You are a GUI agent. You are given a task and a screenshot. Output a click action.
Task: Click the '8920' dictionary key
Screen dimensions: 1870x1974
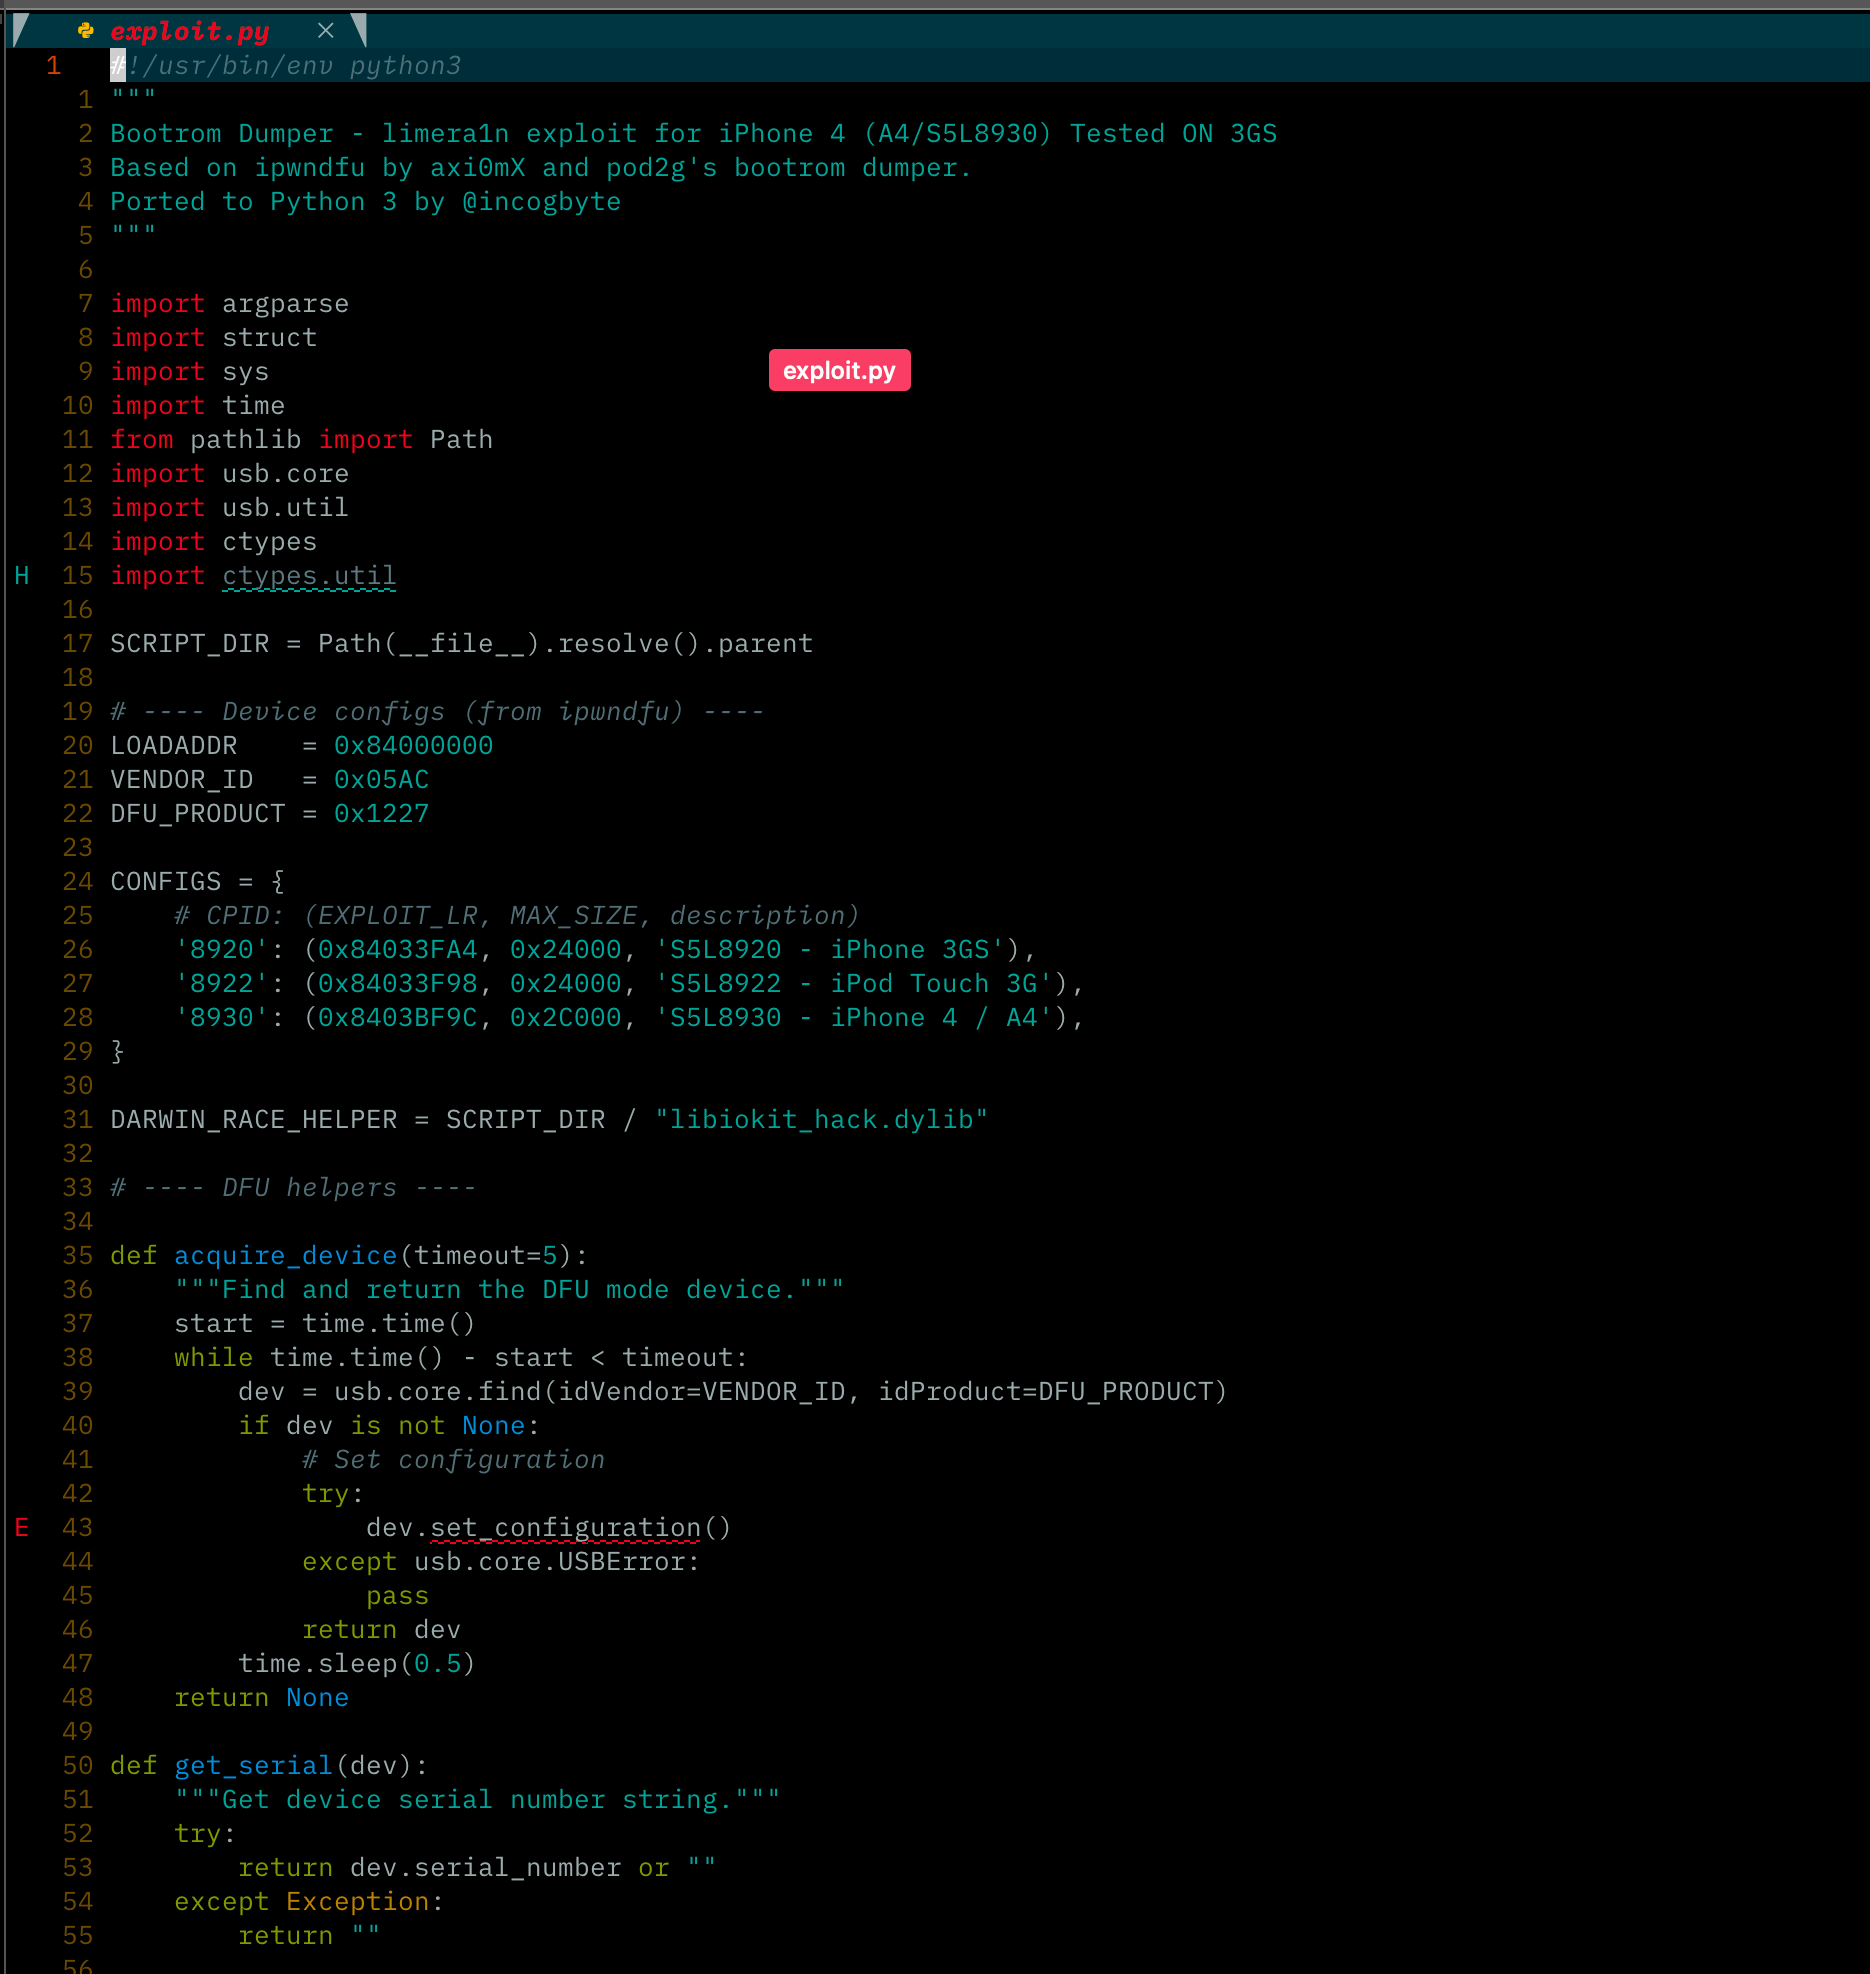coord(221,950)
